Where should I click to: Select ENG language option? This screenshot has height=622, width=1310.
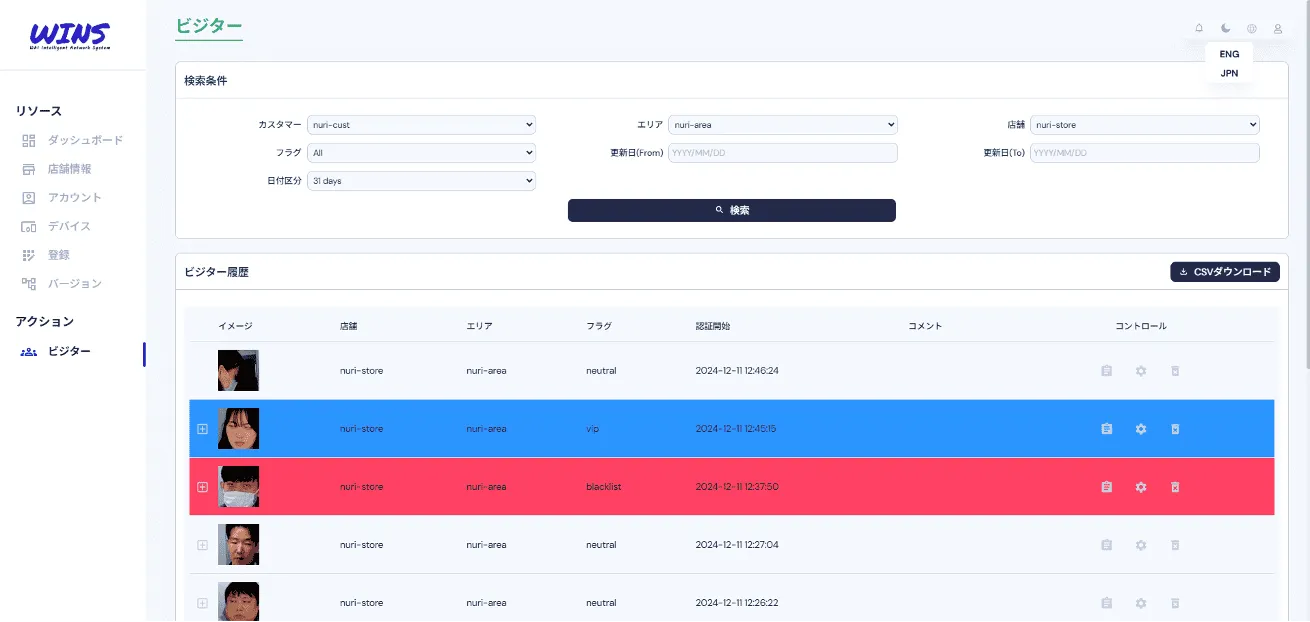pyautogui.click(x=1229, y=54)
